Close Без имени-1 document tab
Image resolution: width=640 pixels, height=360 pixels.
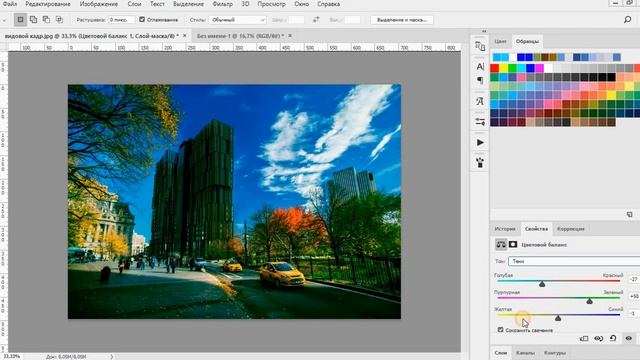point(290,36)
